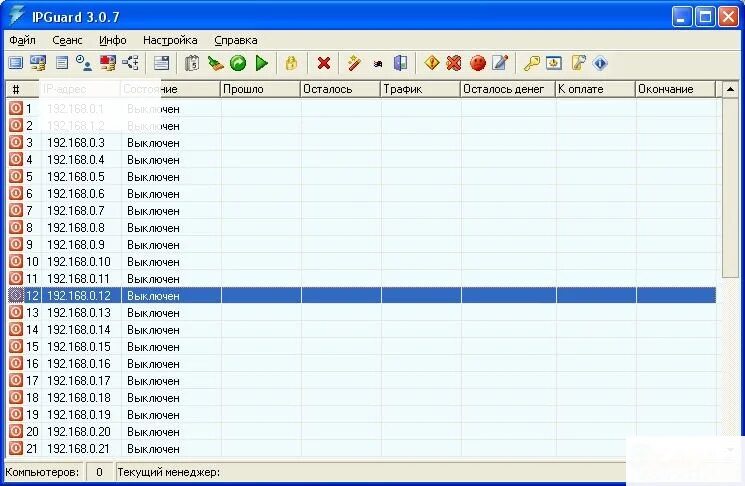This screenshot has height=486, width=745.
Task: Click the calendar icon showing 5
Action: (192, 63)
